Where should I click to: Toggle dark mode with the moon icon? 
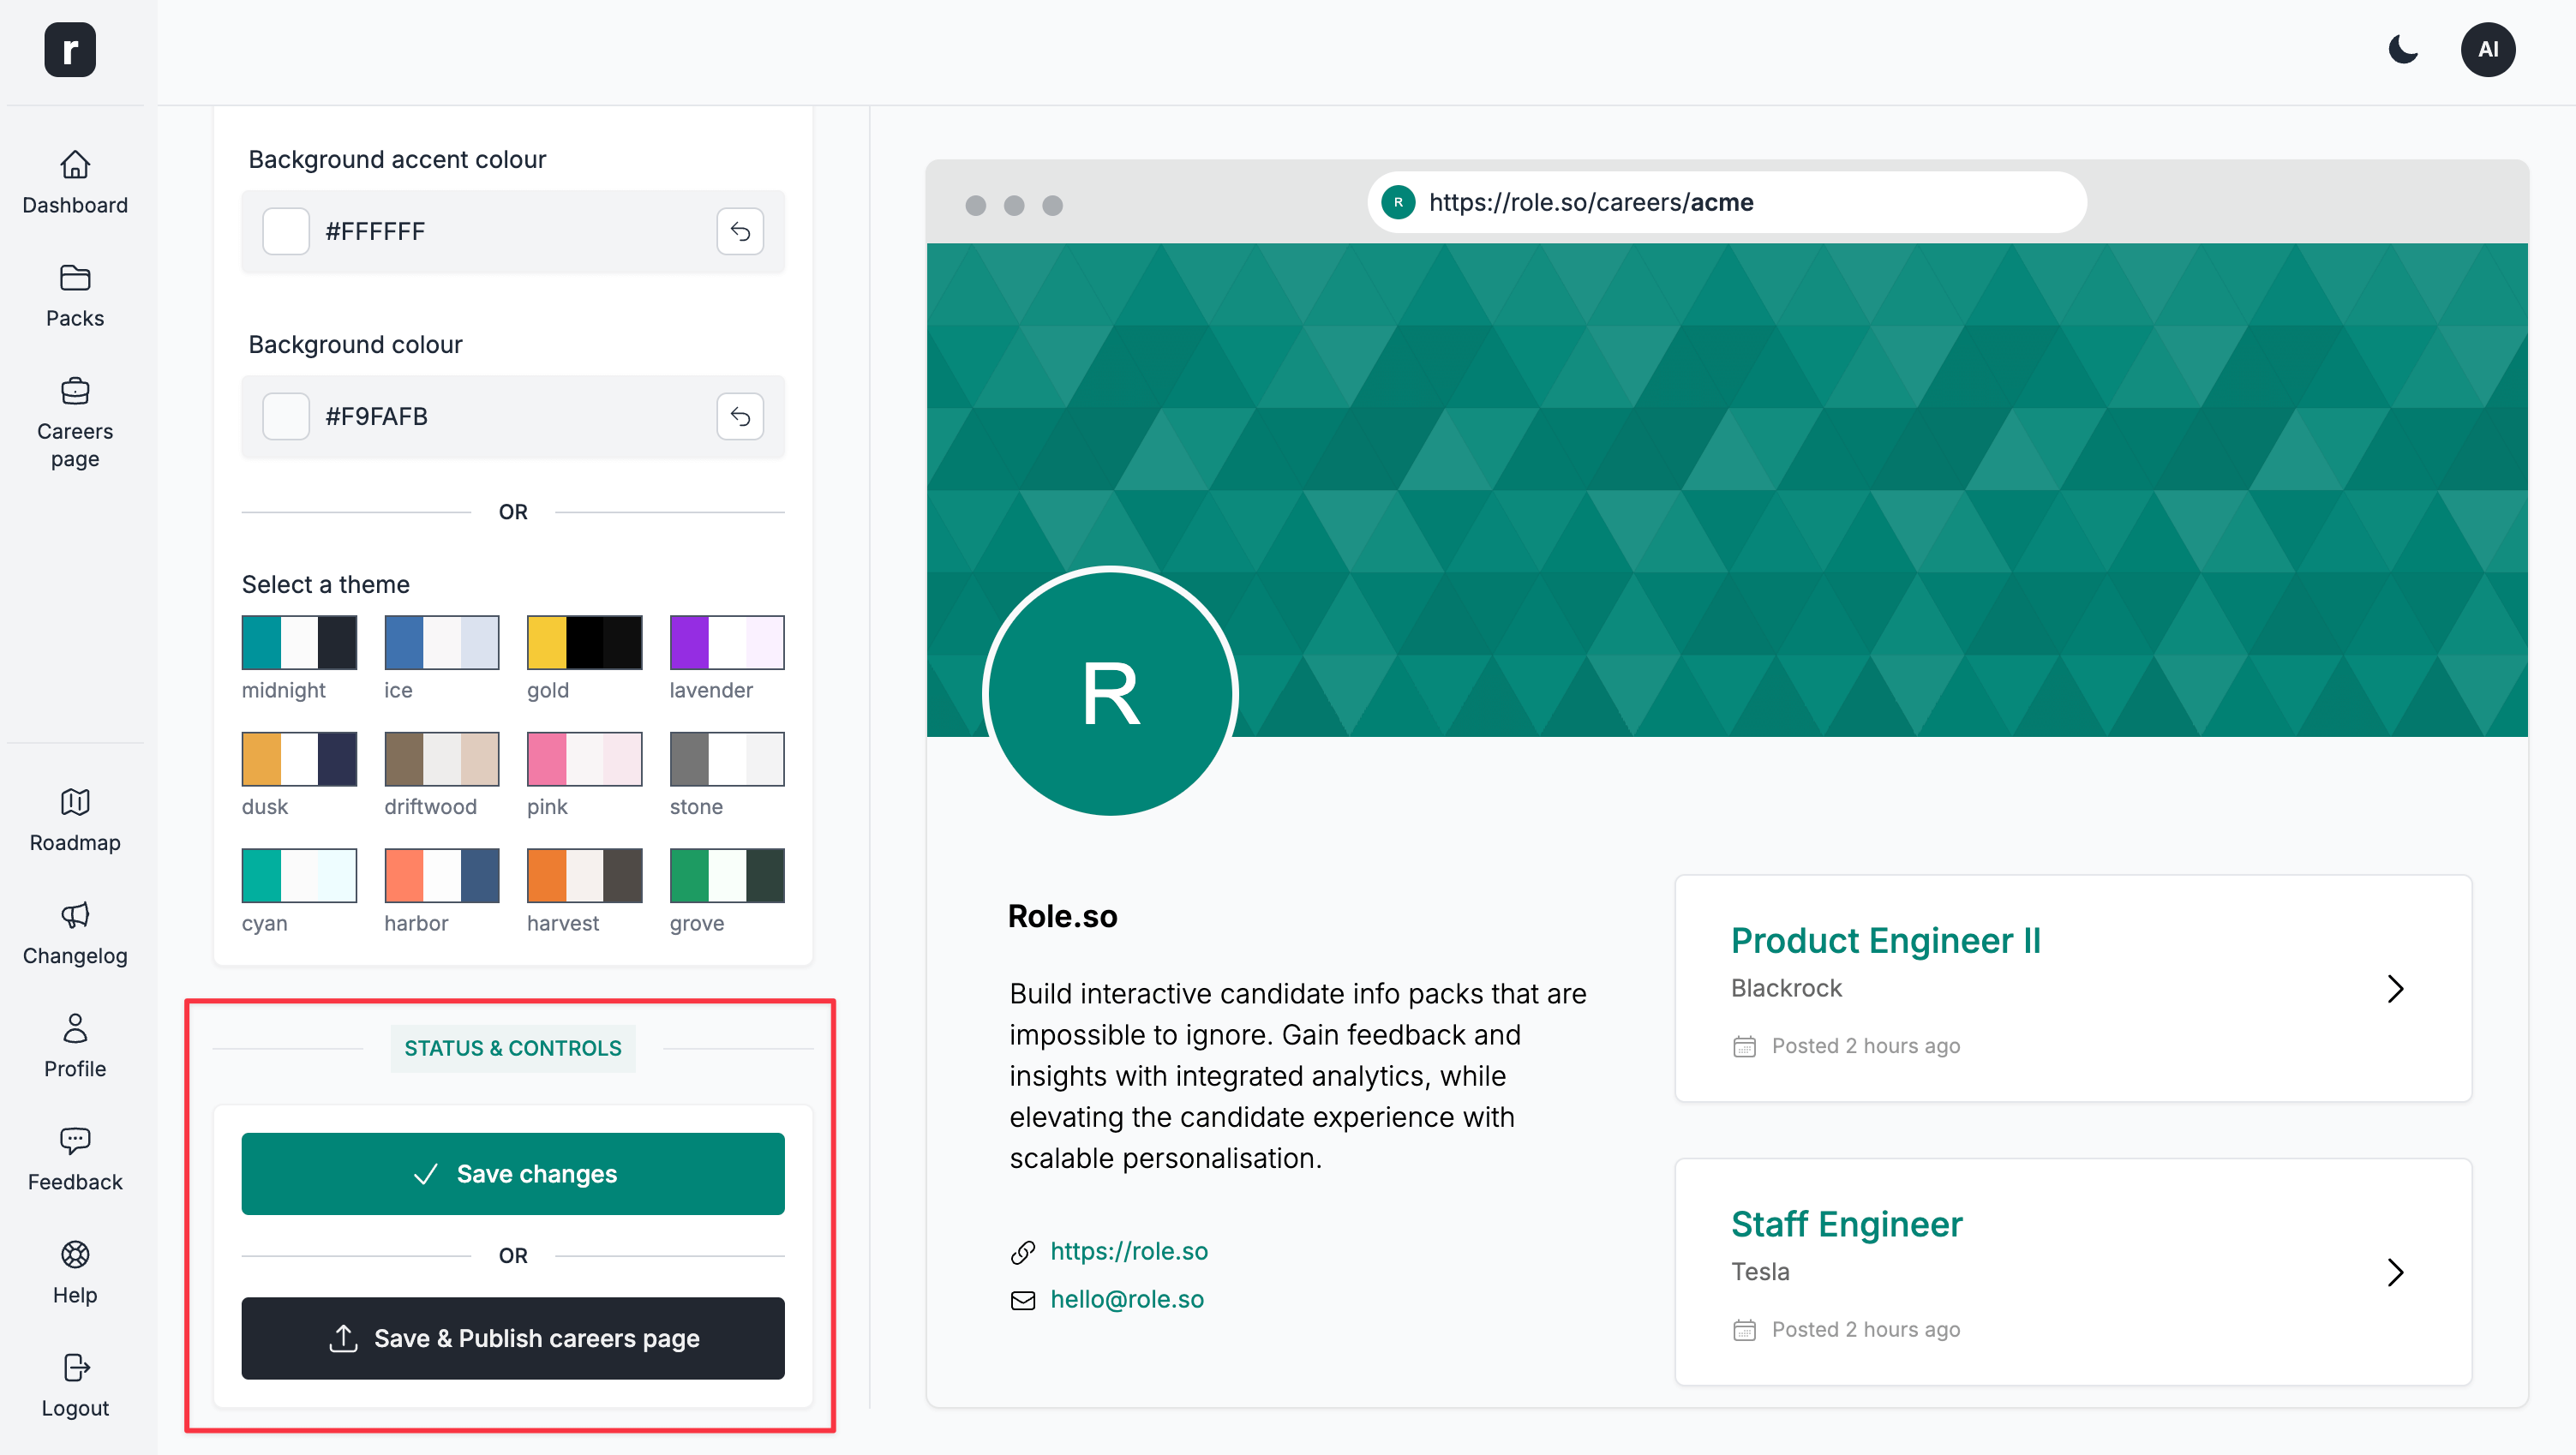click(2403, 49)
